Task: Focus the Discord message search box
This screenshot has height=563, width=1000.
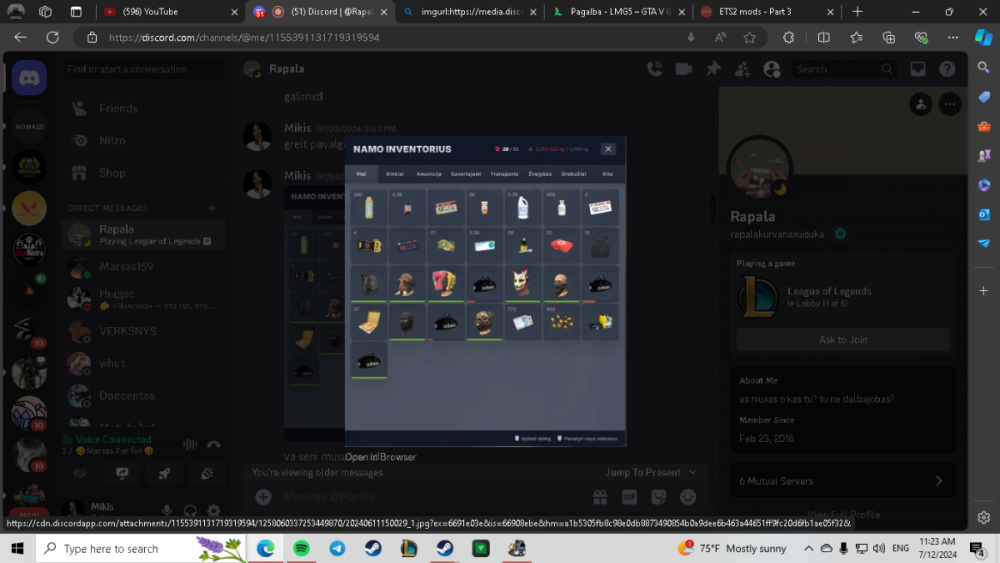Action: 843,69
